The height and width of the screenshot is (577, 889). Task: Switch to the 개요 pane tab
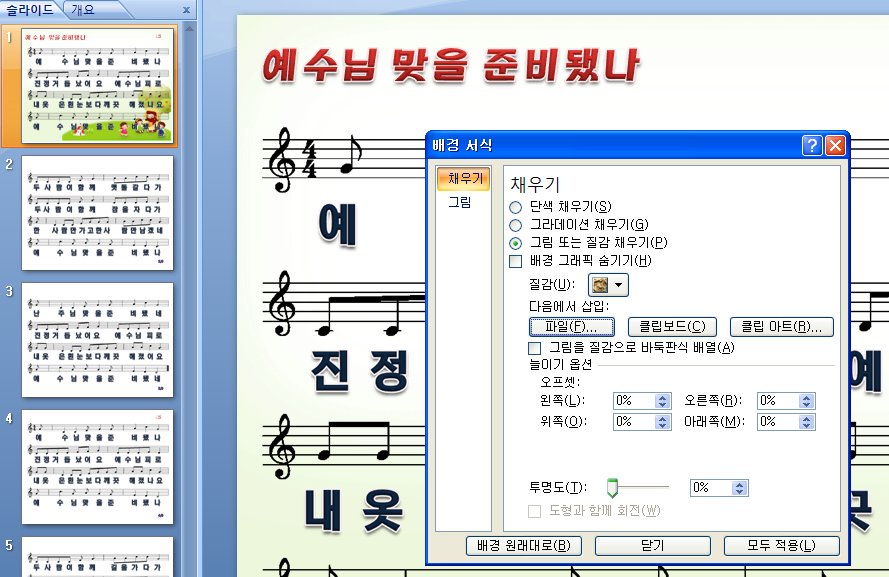pos(83,10)
